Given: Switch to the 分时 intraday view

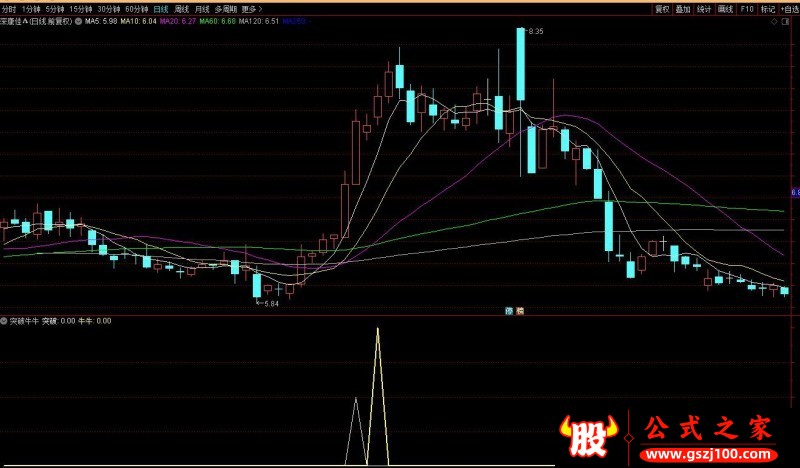Looking at the screenshot, I should [9, 9].
